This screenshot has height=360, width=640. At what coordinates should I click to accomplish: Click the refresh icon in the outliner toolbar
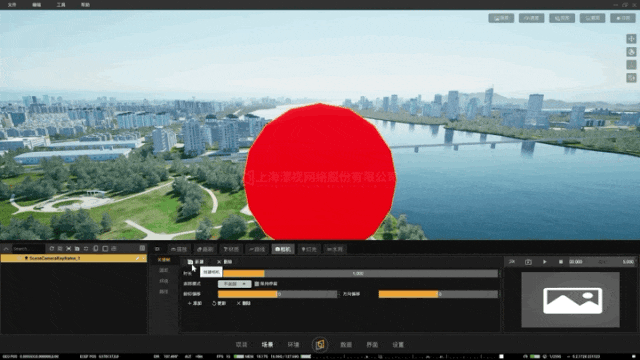(51, 249)
